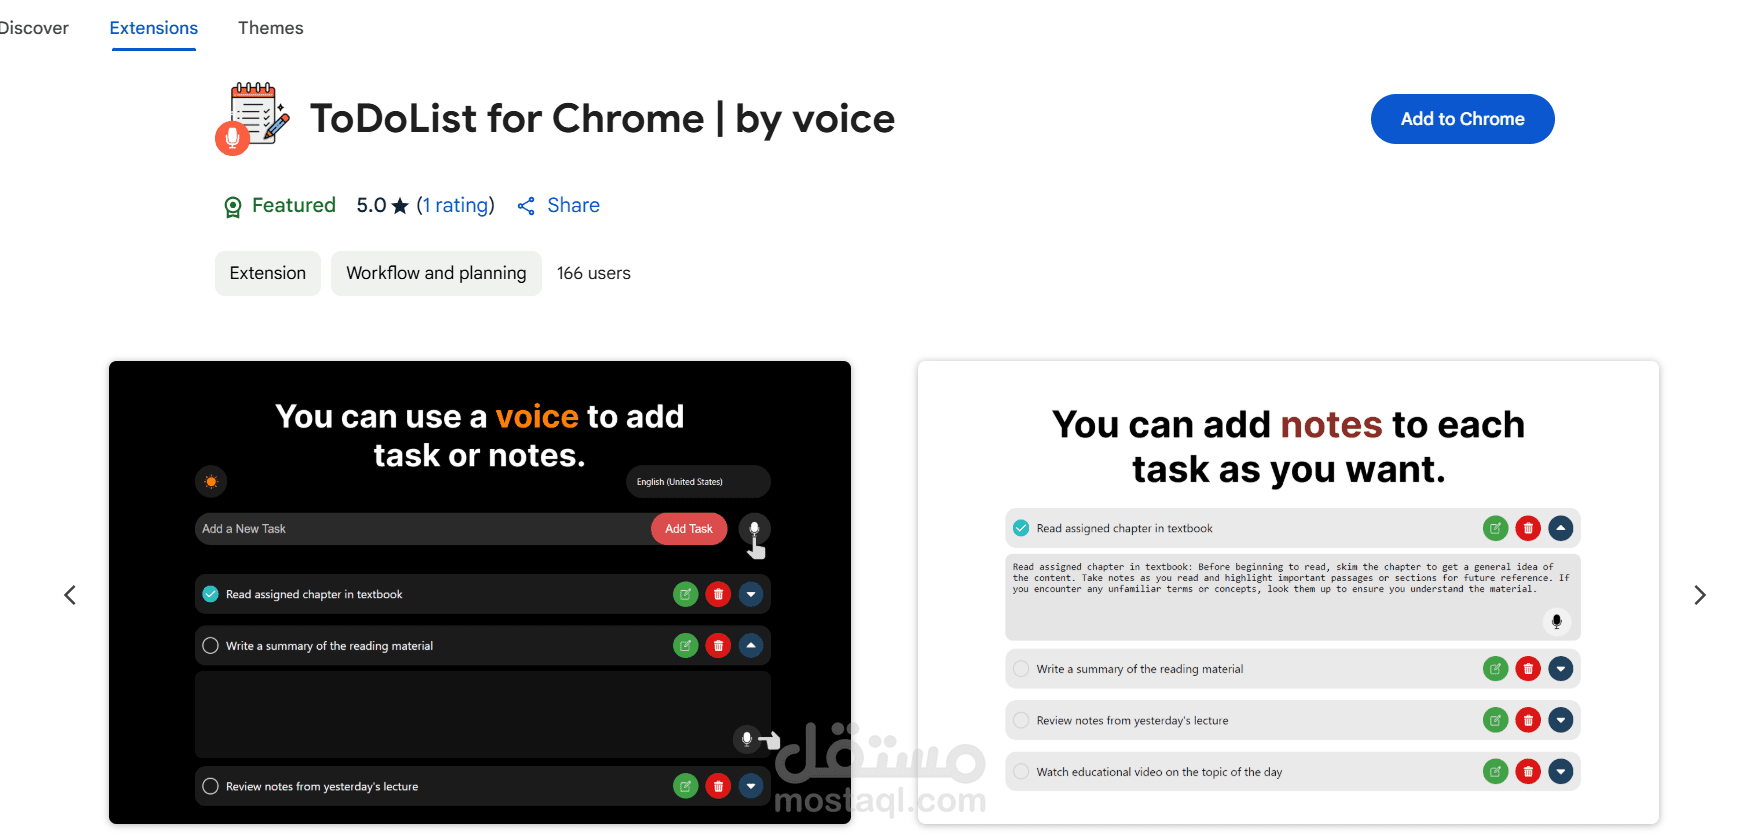Click the Featured badge icon
The height and width of the screenshot is (836, 1762).
(233, 207)
